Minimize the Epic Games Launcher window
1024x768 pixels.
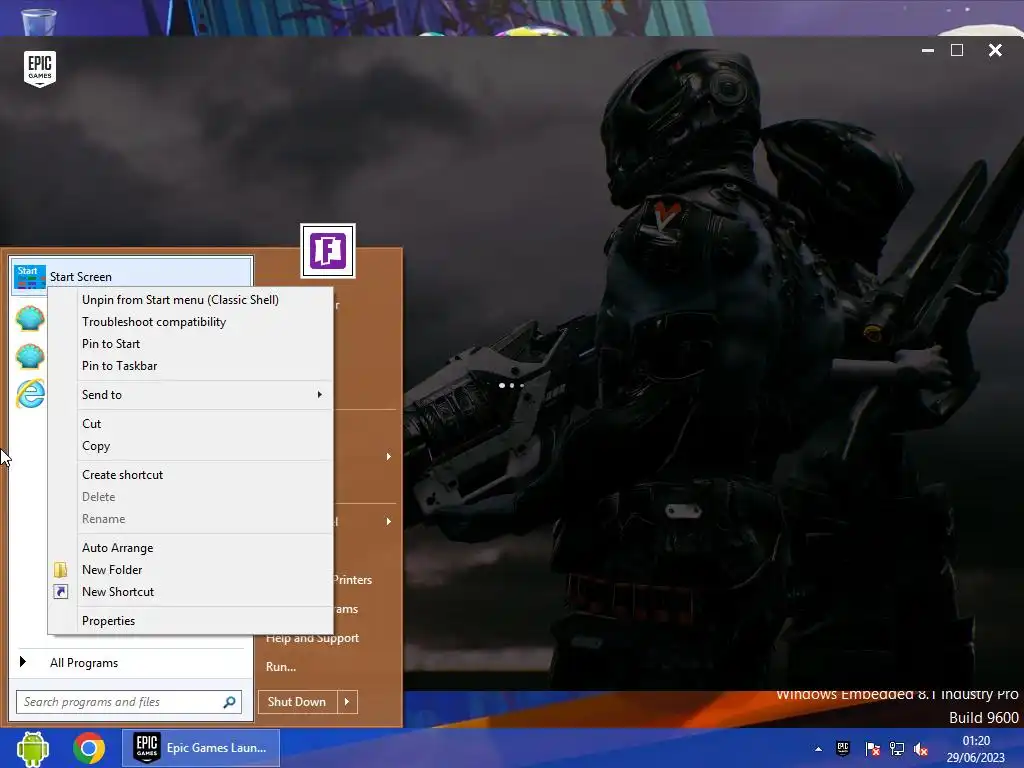(927, 50)
